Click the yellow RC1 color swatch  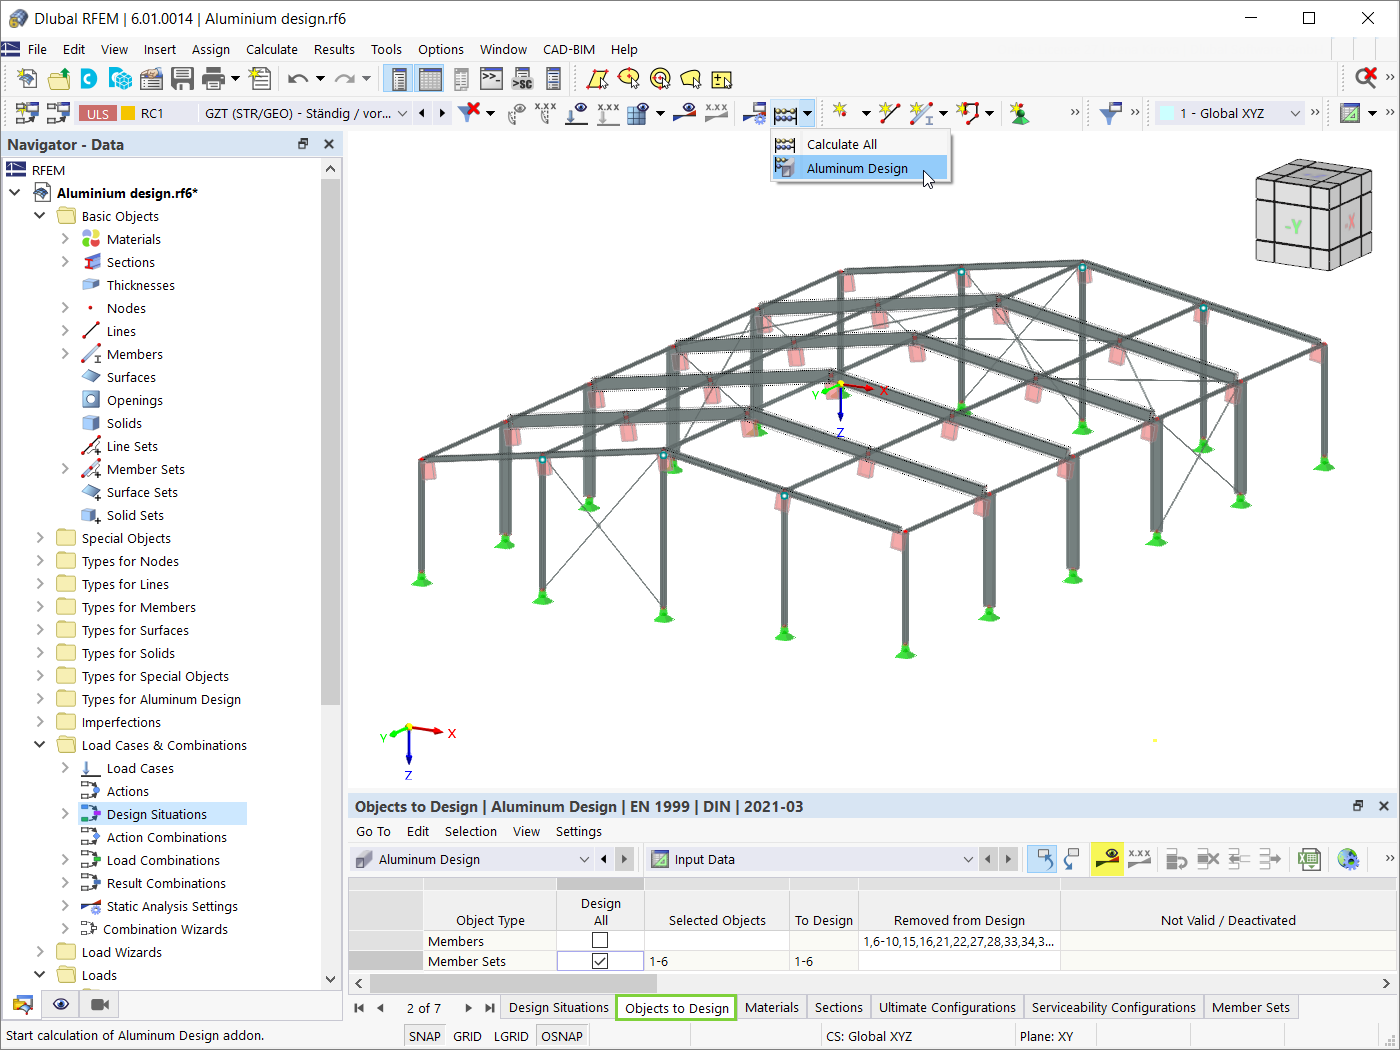point(127,113)
